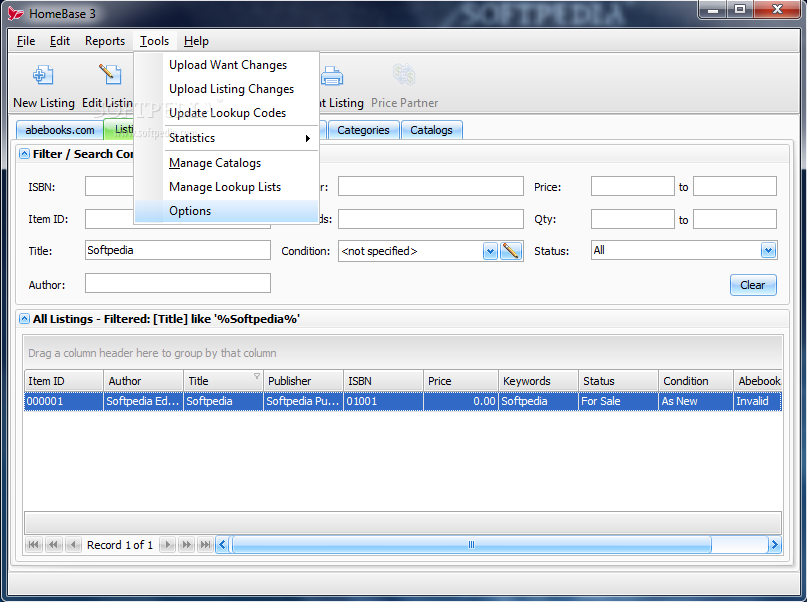The width and height of the screenshot is (807, 602).
Task: Open the File menu
Action: 26,41
